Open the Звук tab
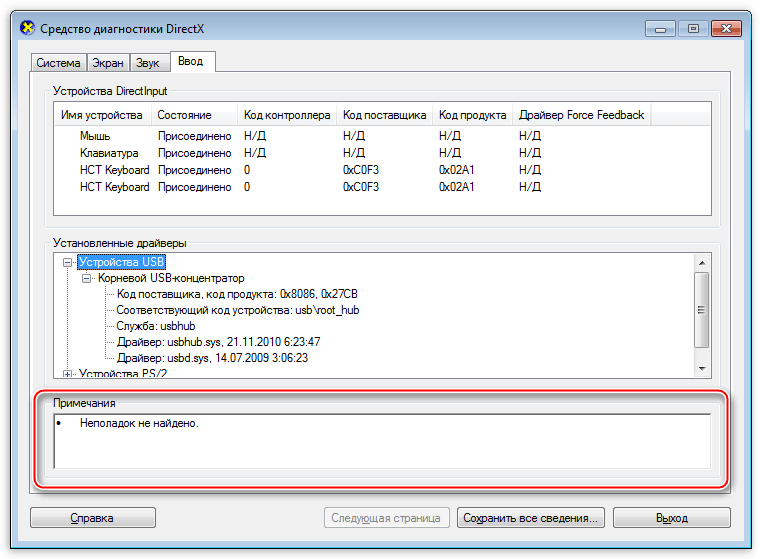 pos(148,63)
